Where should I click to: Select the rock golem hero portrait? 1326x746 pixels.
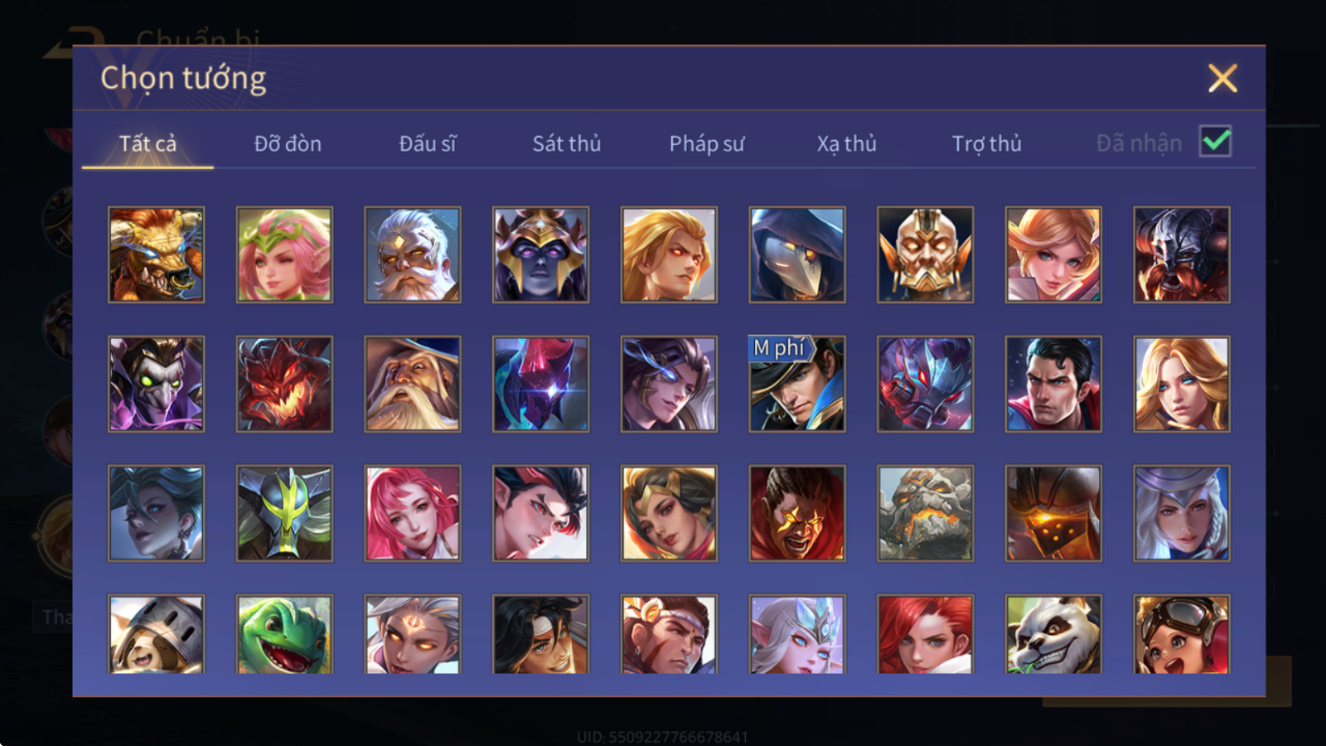point(925,513)
